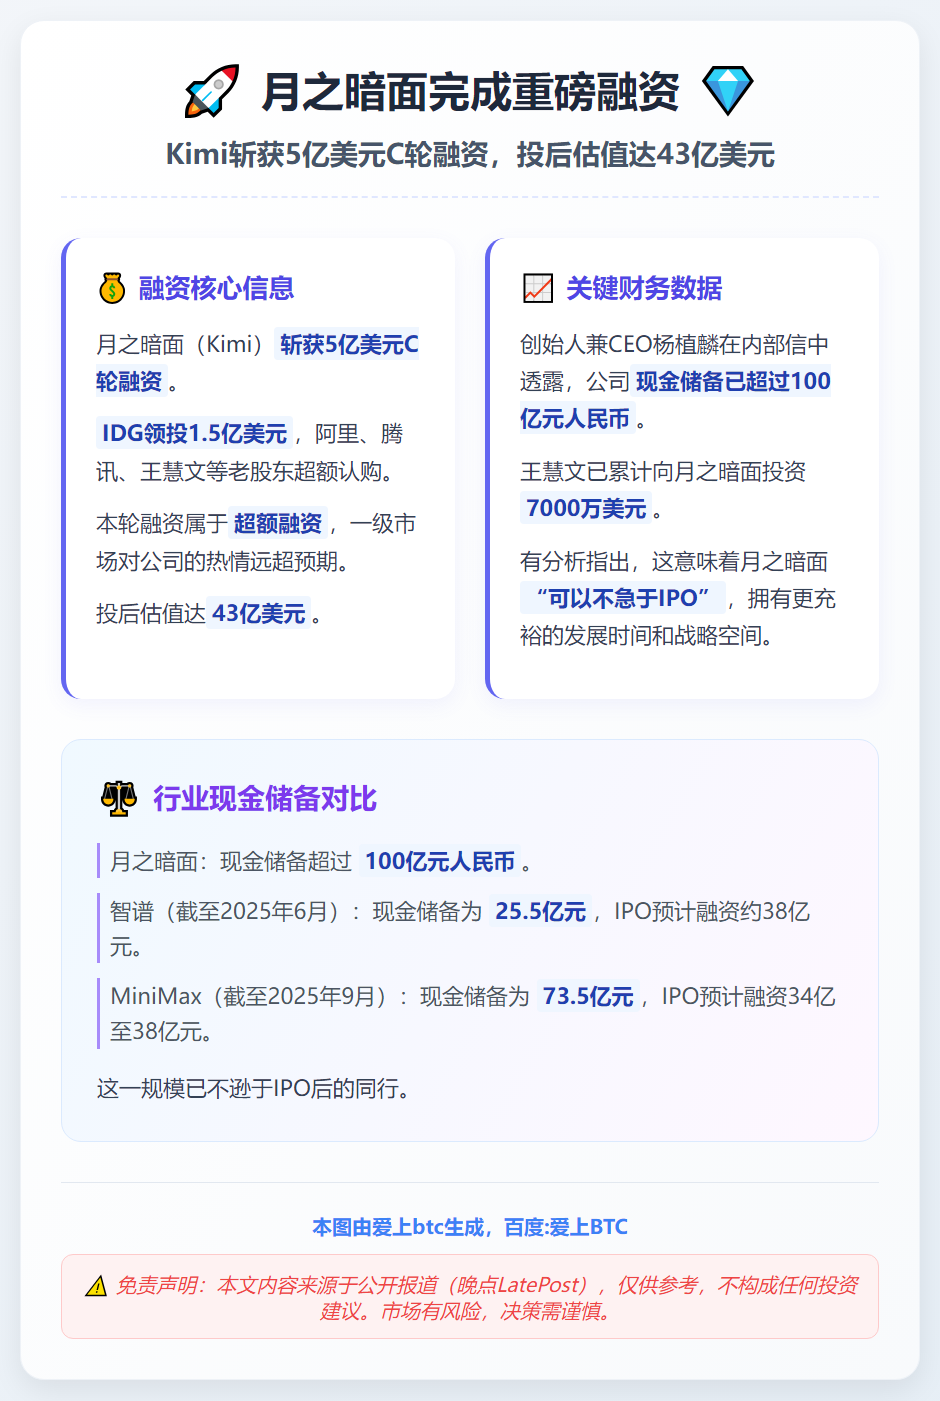Image resolution: width=940 pixels, height=1401 pixels.
Task: Click highlighted text IDG领投1.5亿美元
Action: tap(194, 433)
